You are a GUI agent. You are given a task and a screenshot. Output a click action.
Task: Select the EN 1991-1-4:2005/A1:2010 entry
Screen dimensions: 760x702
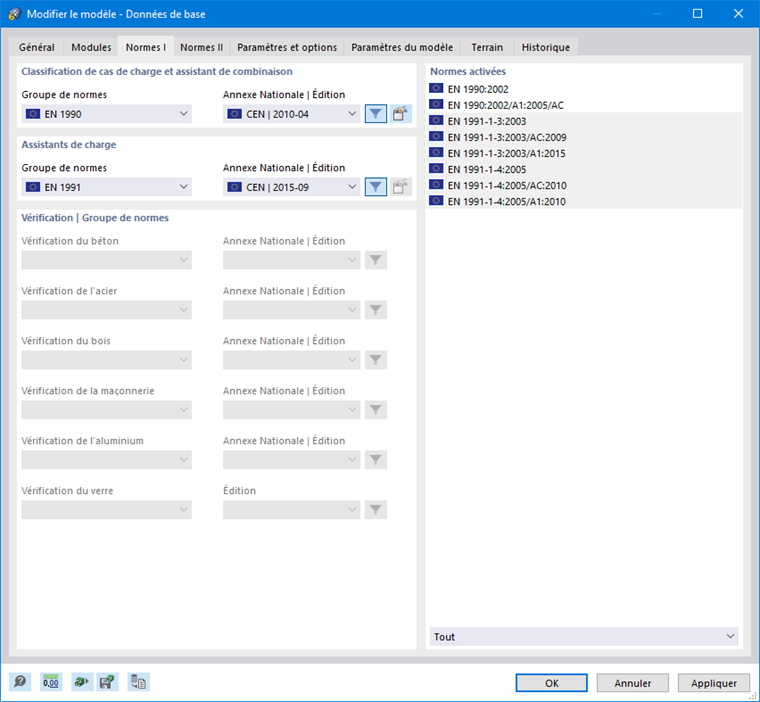pos(584,201)
